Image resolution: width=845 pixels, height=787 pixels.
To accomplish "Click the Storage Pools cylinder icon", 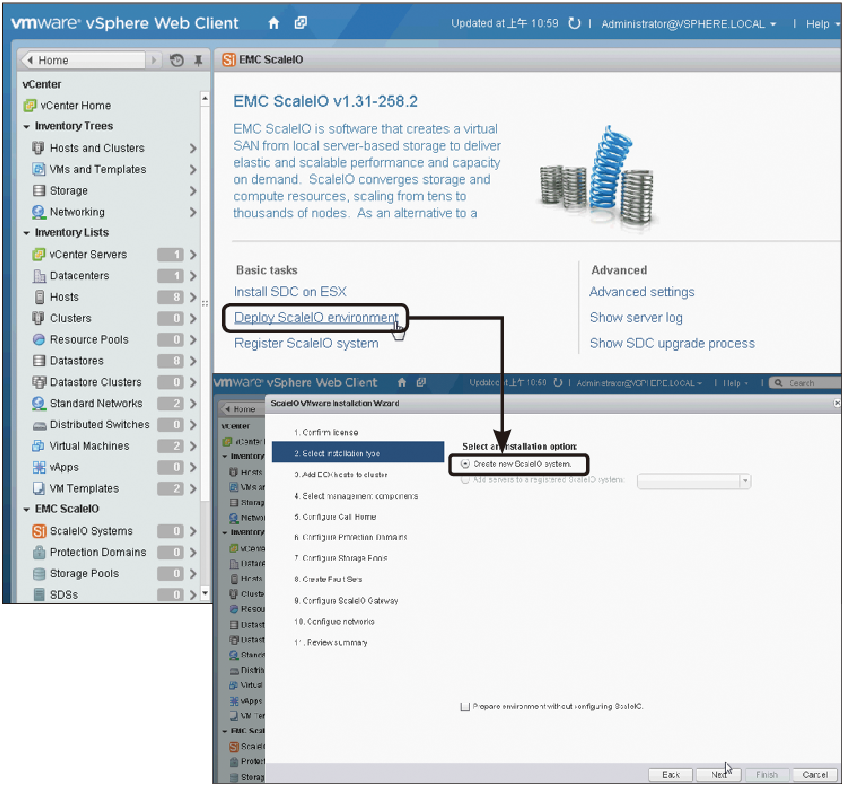I will (x=39, y=574).
